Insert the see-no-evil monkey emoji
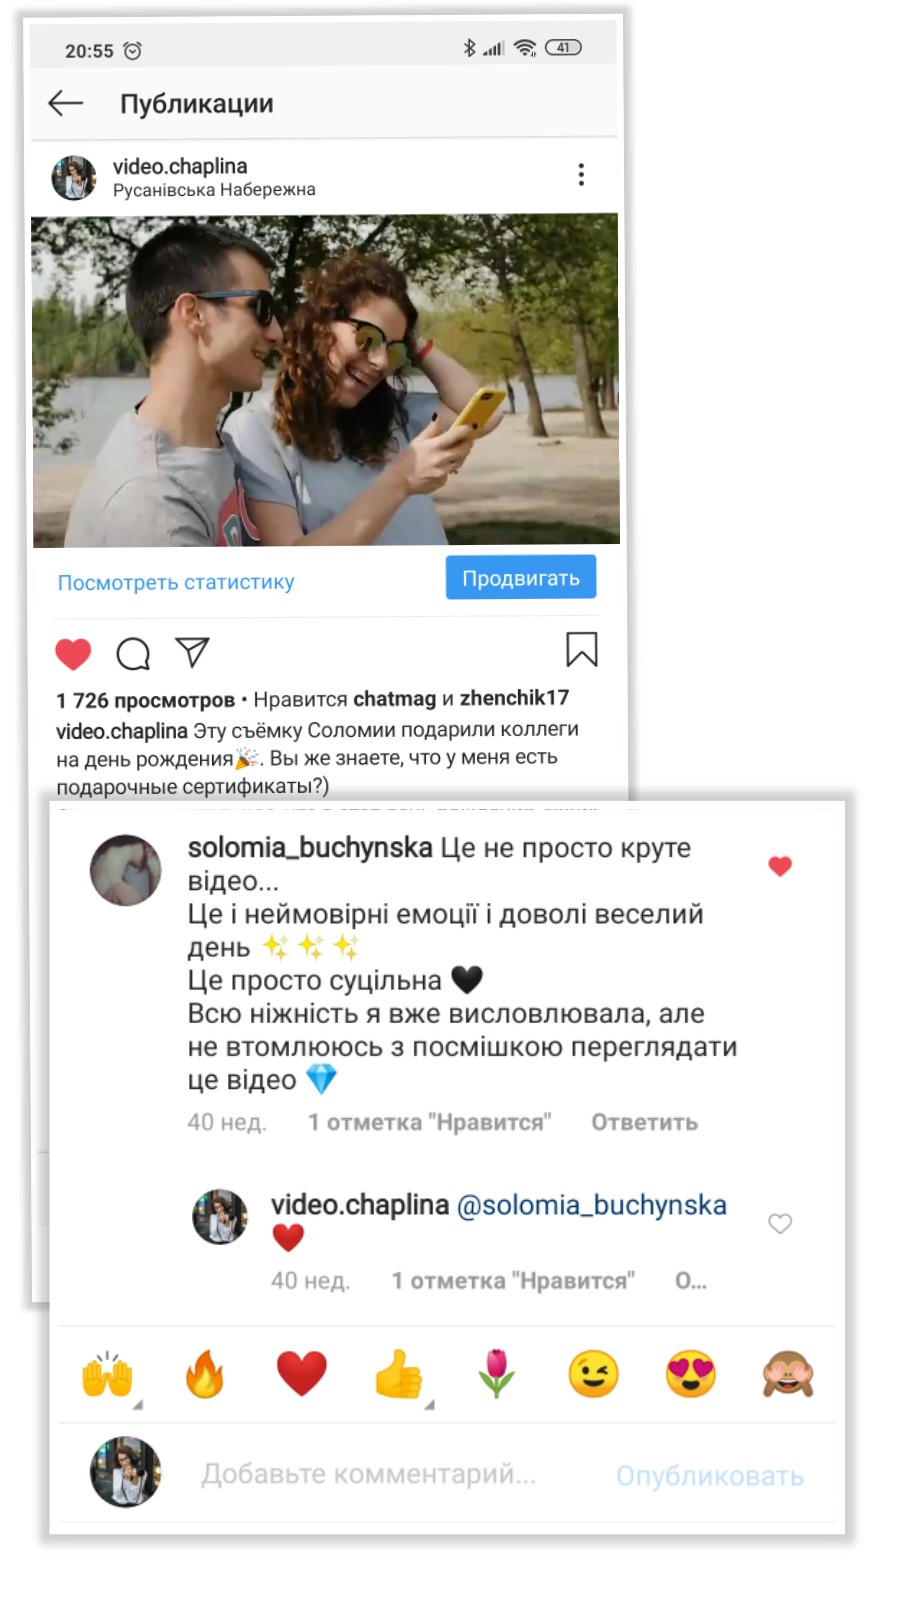 click(788, 1374)
